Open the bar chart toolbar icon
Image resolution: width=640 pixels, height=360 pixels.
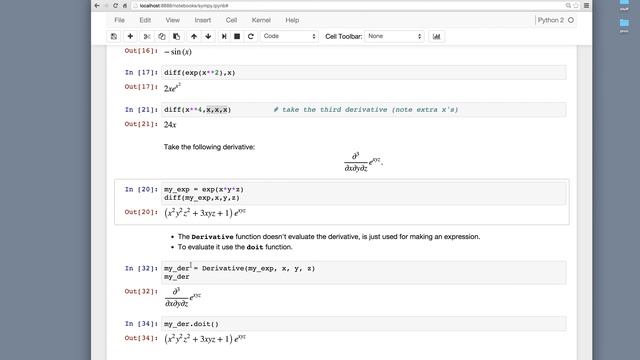436,36
